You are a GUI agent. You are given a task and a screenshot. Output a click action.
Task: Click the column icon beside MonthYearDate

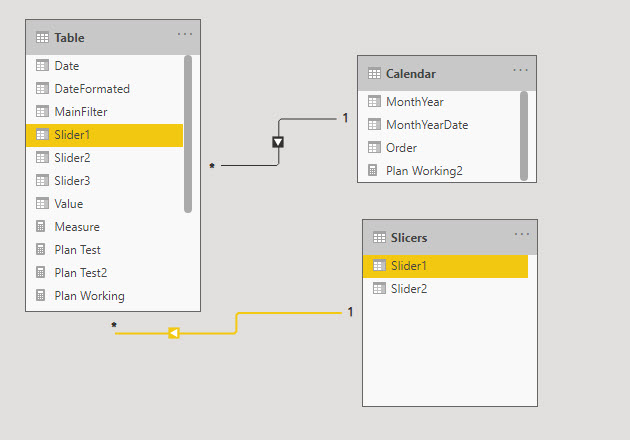point(374,125)
